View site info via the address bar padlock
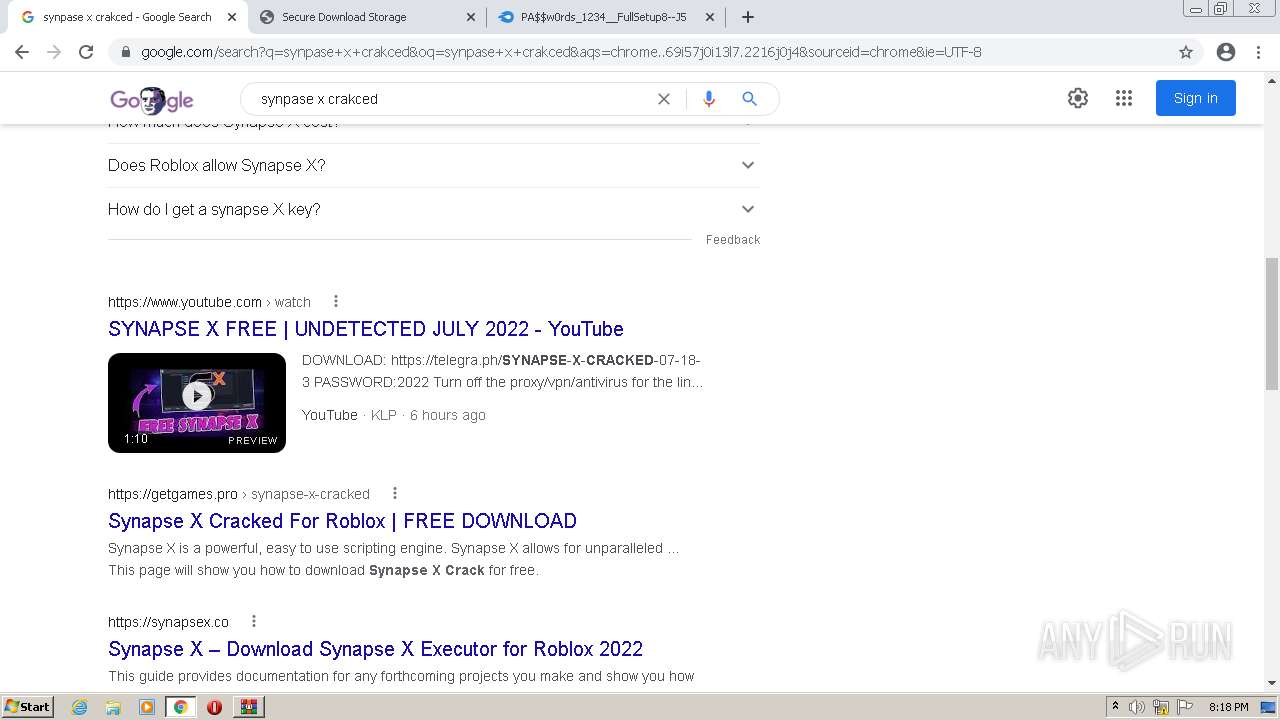Screen dimensions: 1280x720 [126, 52]
